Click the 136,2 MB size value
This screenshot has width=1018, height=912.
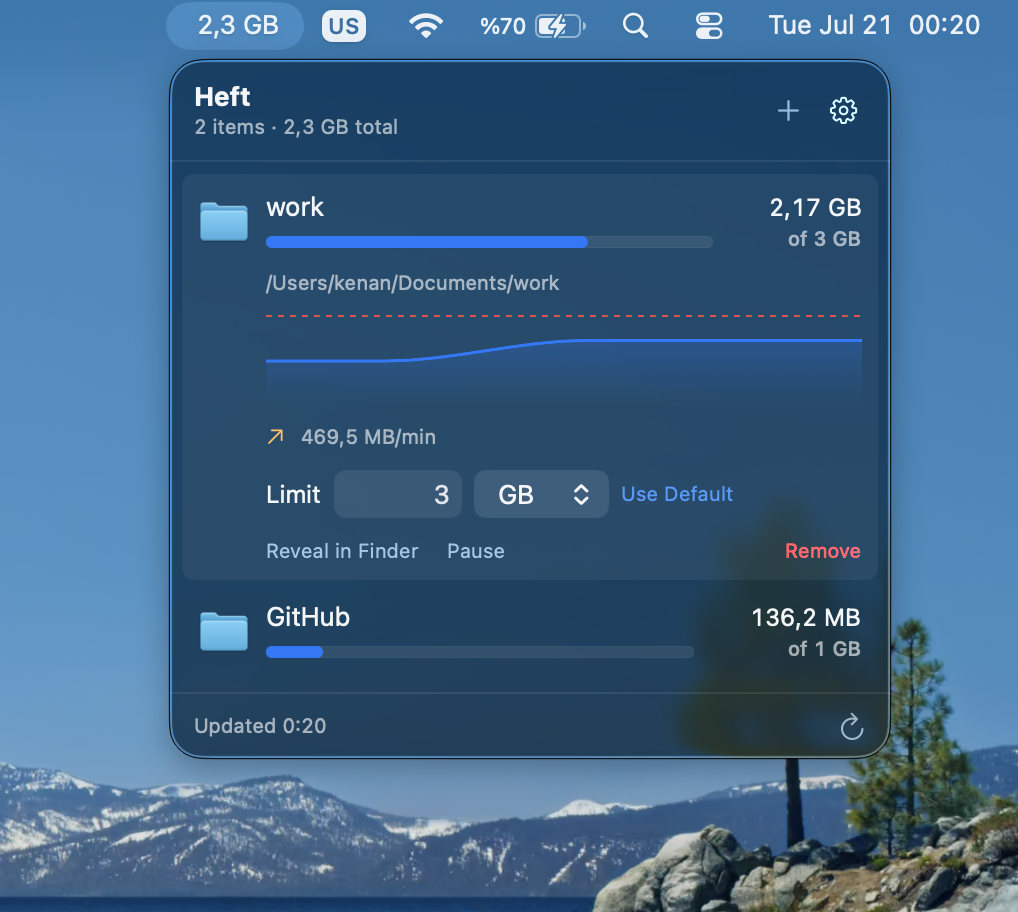[806, 617]
